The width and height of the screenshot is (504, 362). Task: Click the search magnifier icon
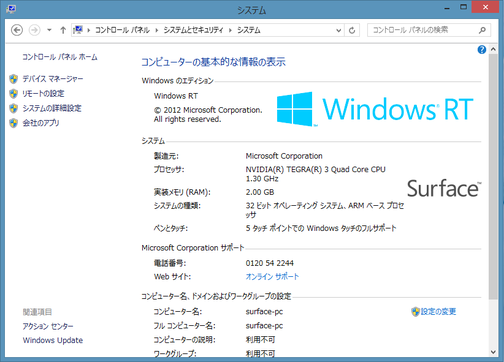tap(482, 30)
